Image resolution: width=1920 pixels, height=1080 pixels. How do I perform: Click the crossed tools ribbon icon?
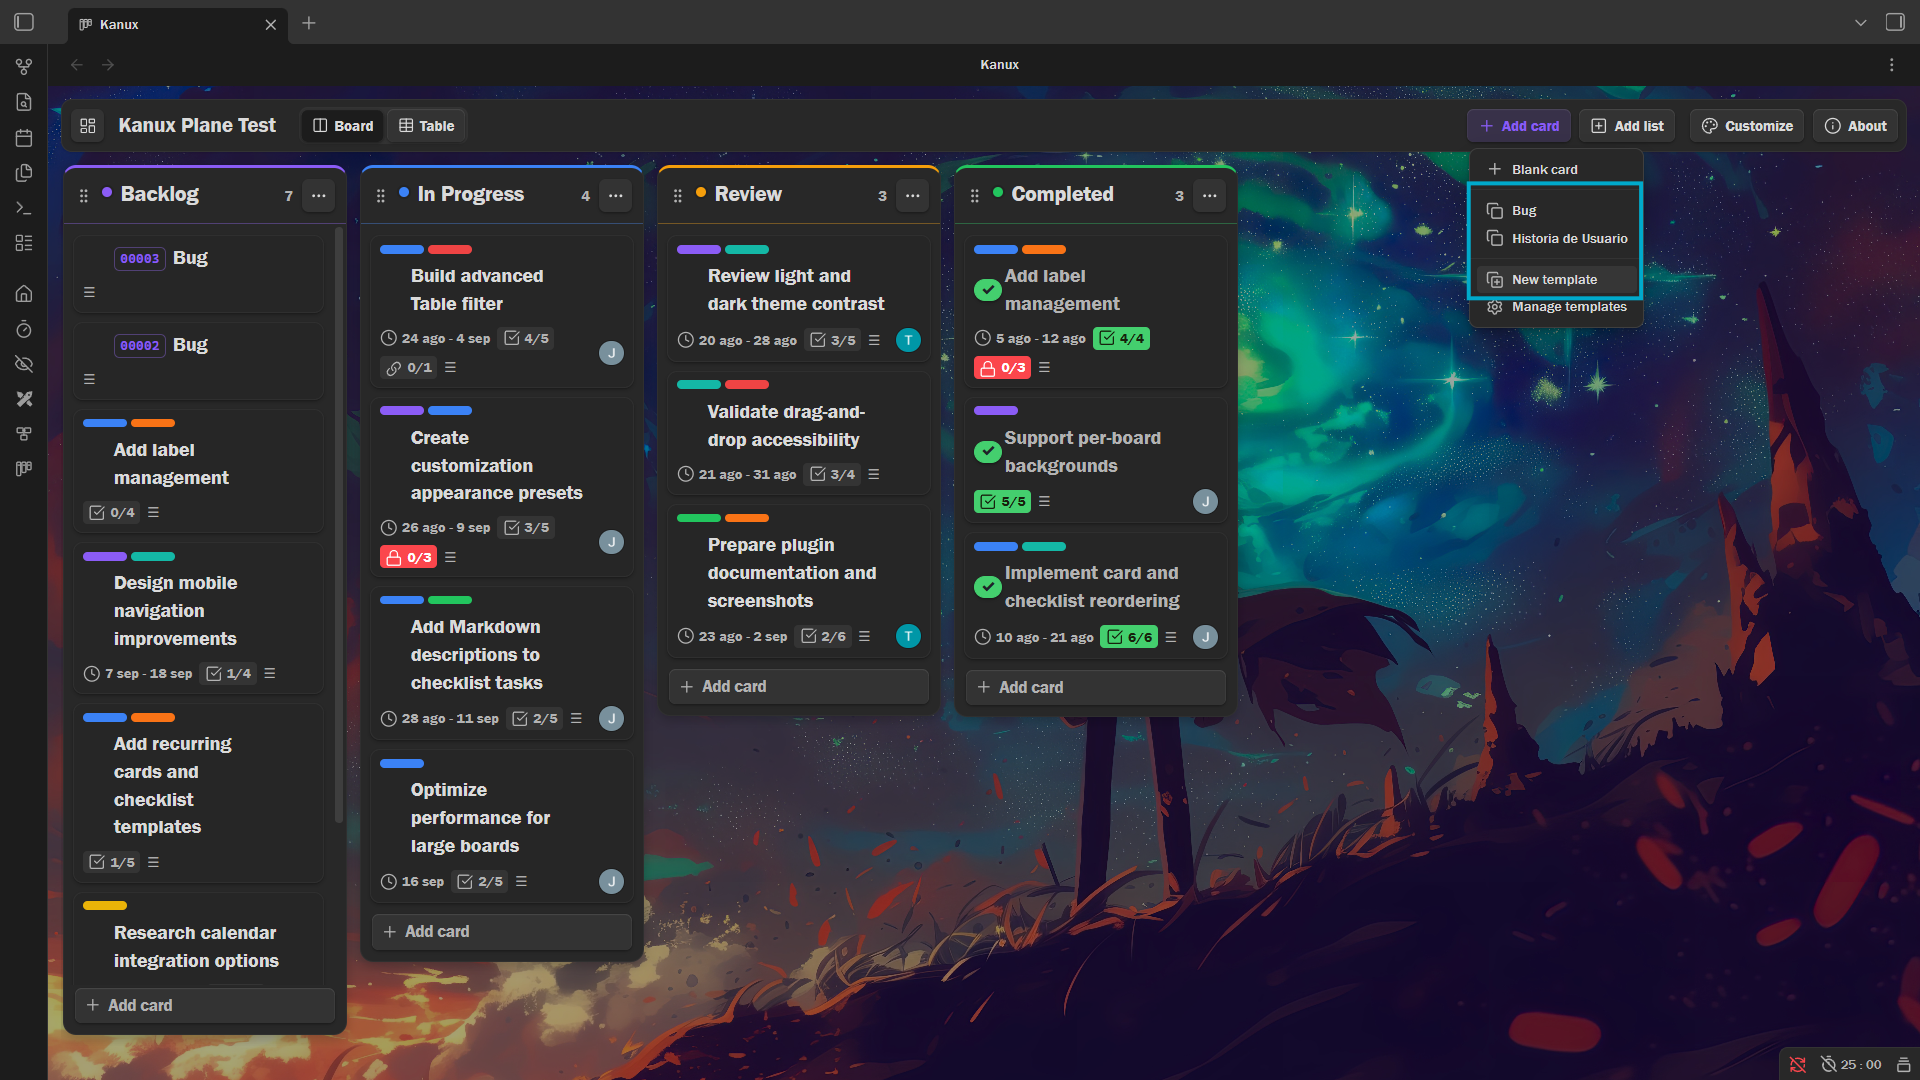click(x=24, y=399)
